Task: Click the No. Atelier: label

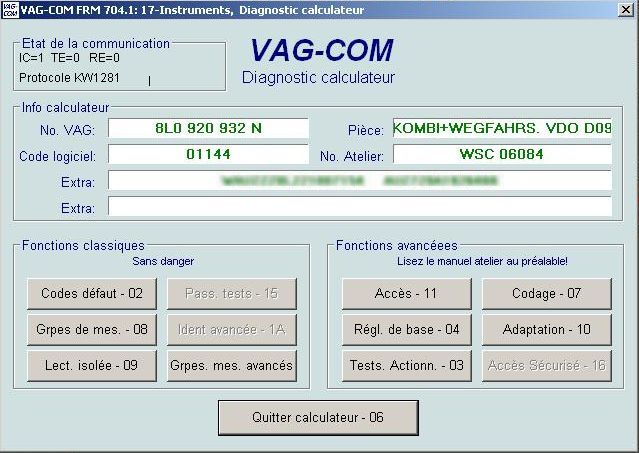Action: coord(352,156)
